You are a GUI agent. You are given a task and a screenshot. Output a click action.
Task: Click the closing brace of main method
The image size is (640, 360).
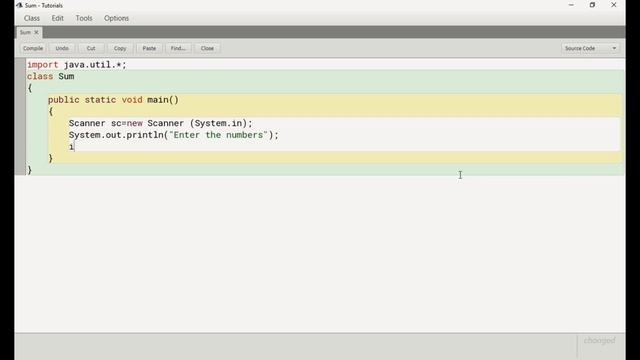click(50, 158)
